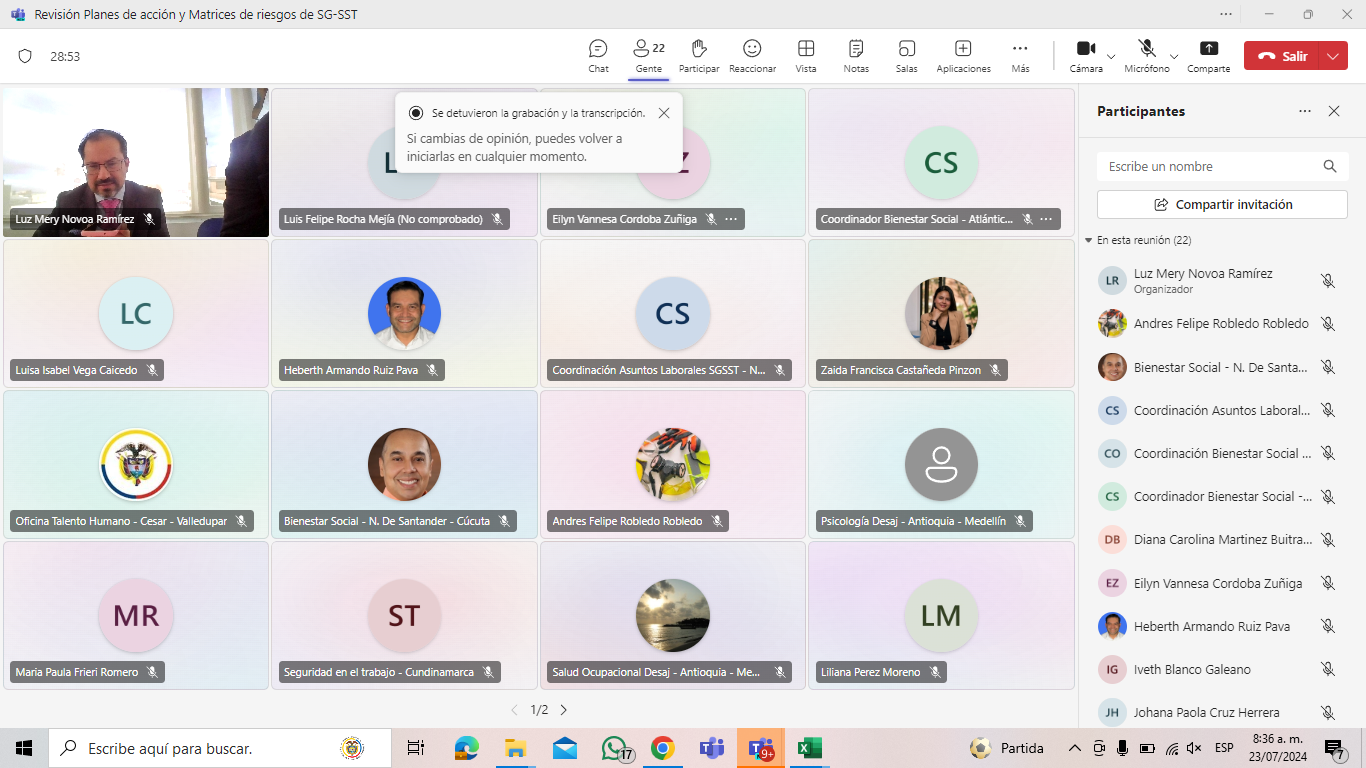
Task: Expand the Salir dropdown arrow
Action: [x=1332, y=56]
